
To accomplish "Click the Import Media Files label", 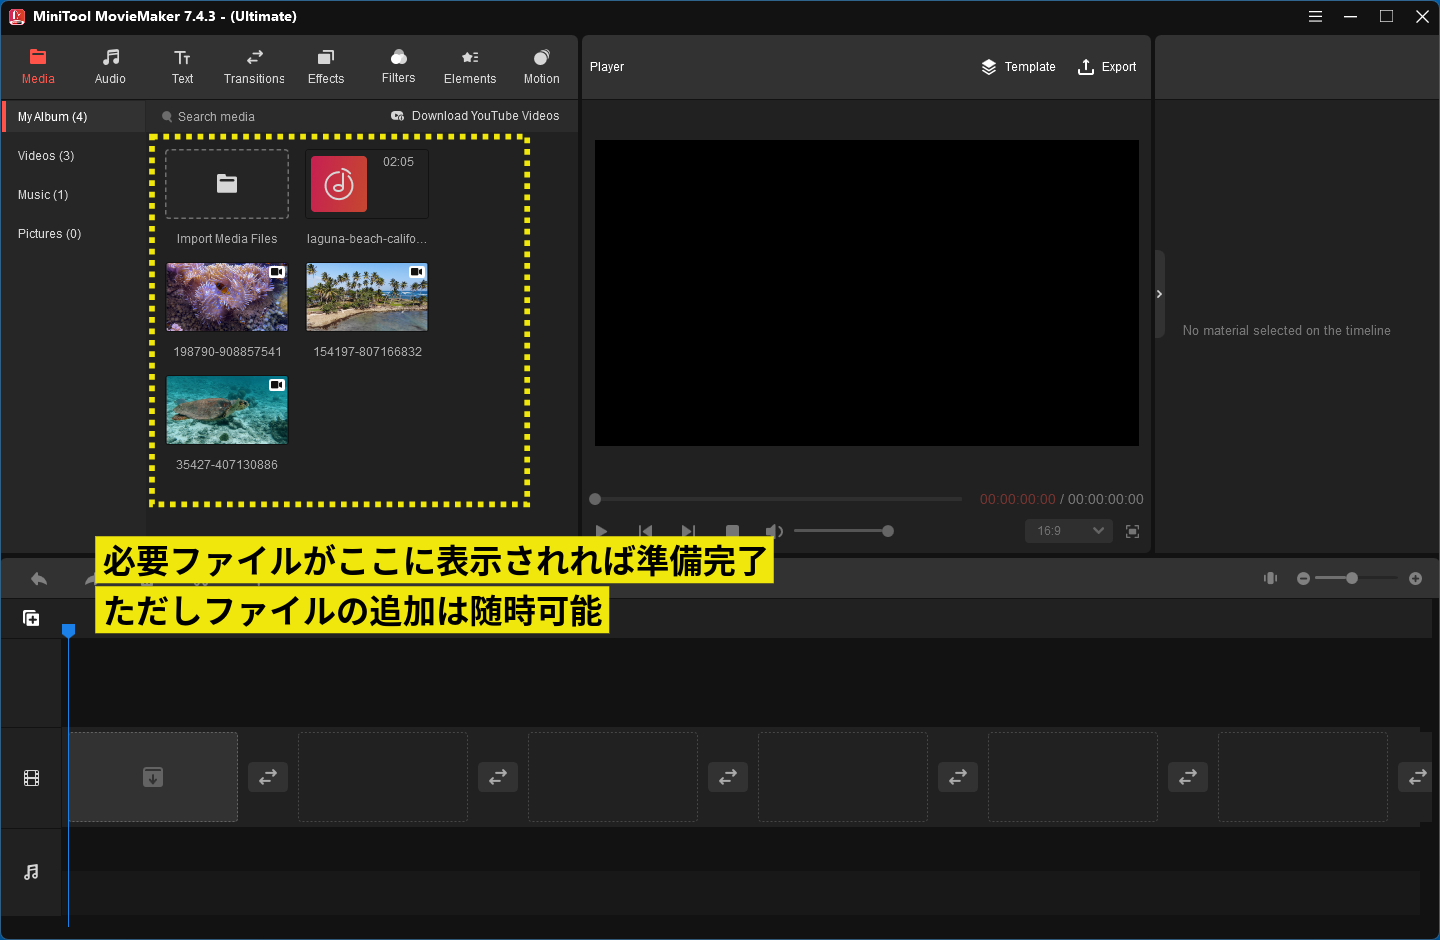I will point(227,239).
